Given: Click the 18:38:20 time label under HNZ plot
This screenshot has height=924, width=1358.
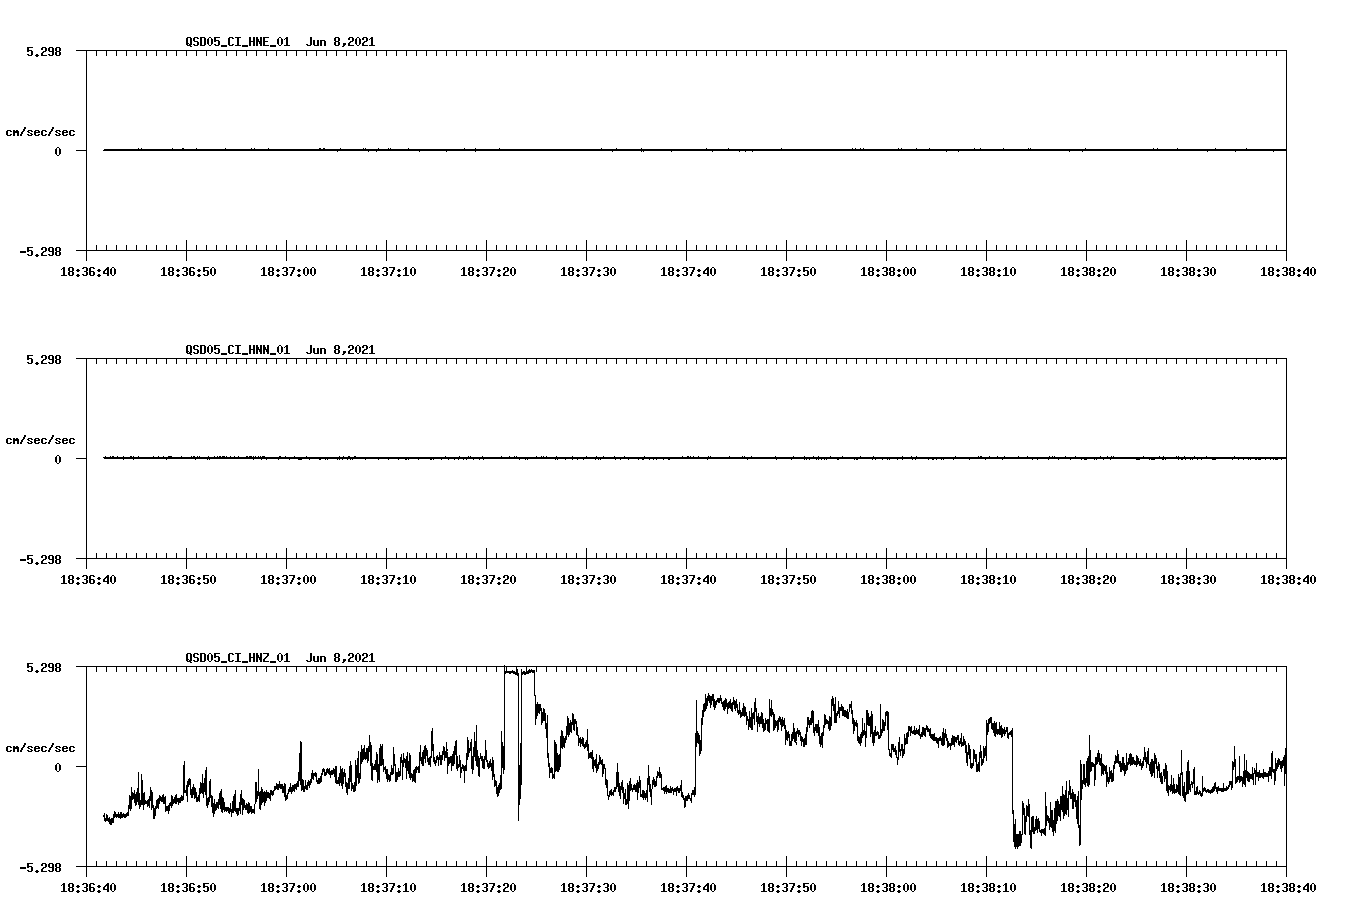Looking at the screenshot, I should [x=1088, y=887].
